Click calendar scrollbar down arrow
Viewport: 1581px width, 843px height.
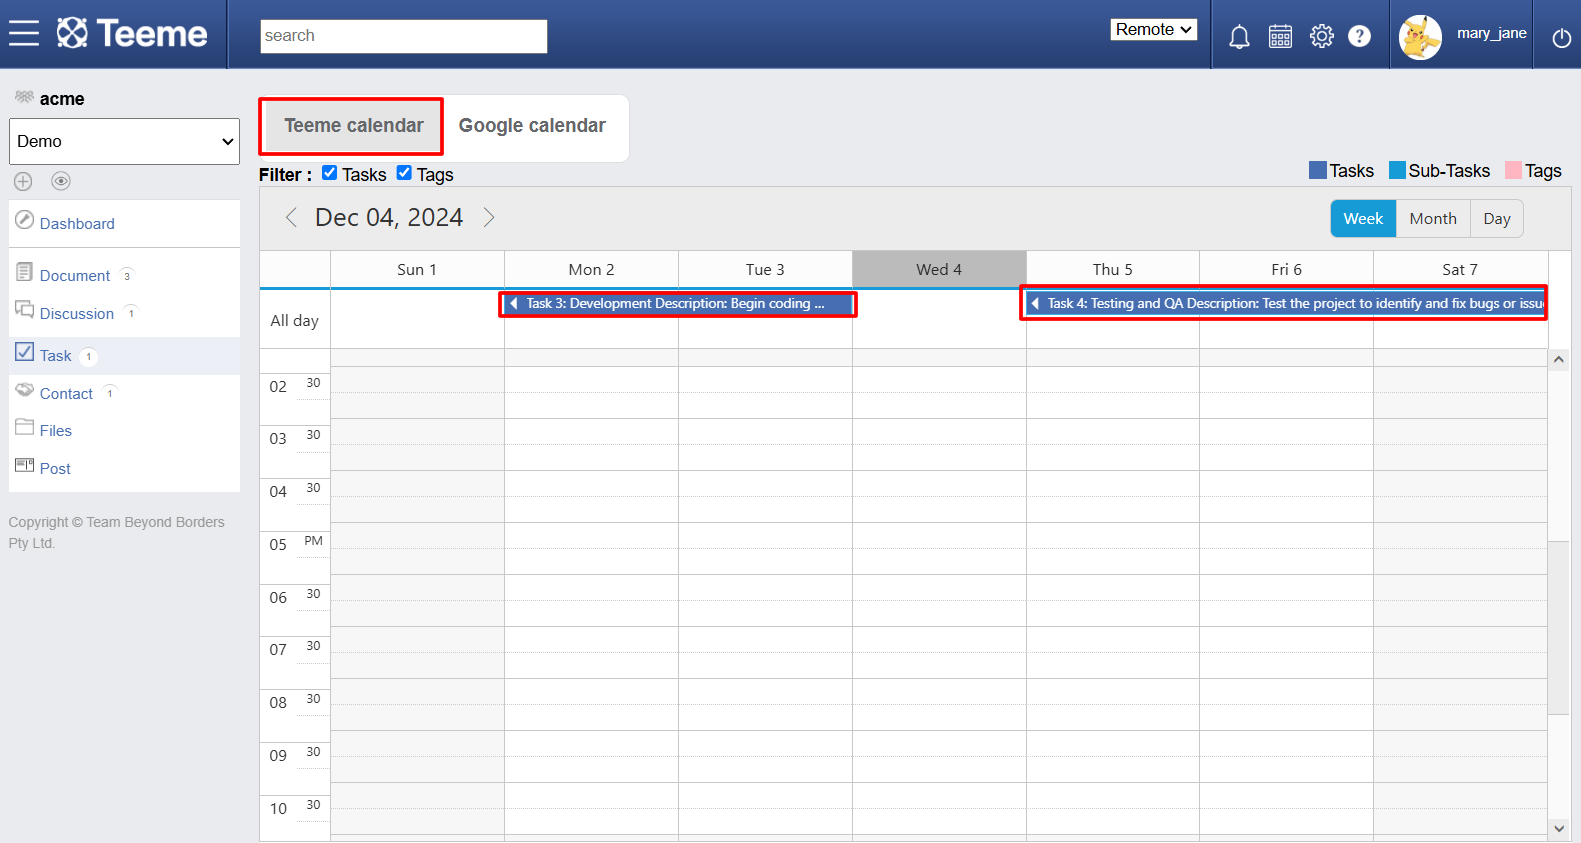point(1559,828)
